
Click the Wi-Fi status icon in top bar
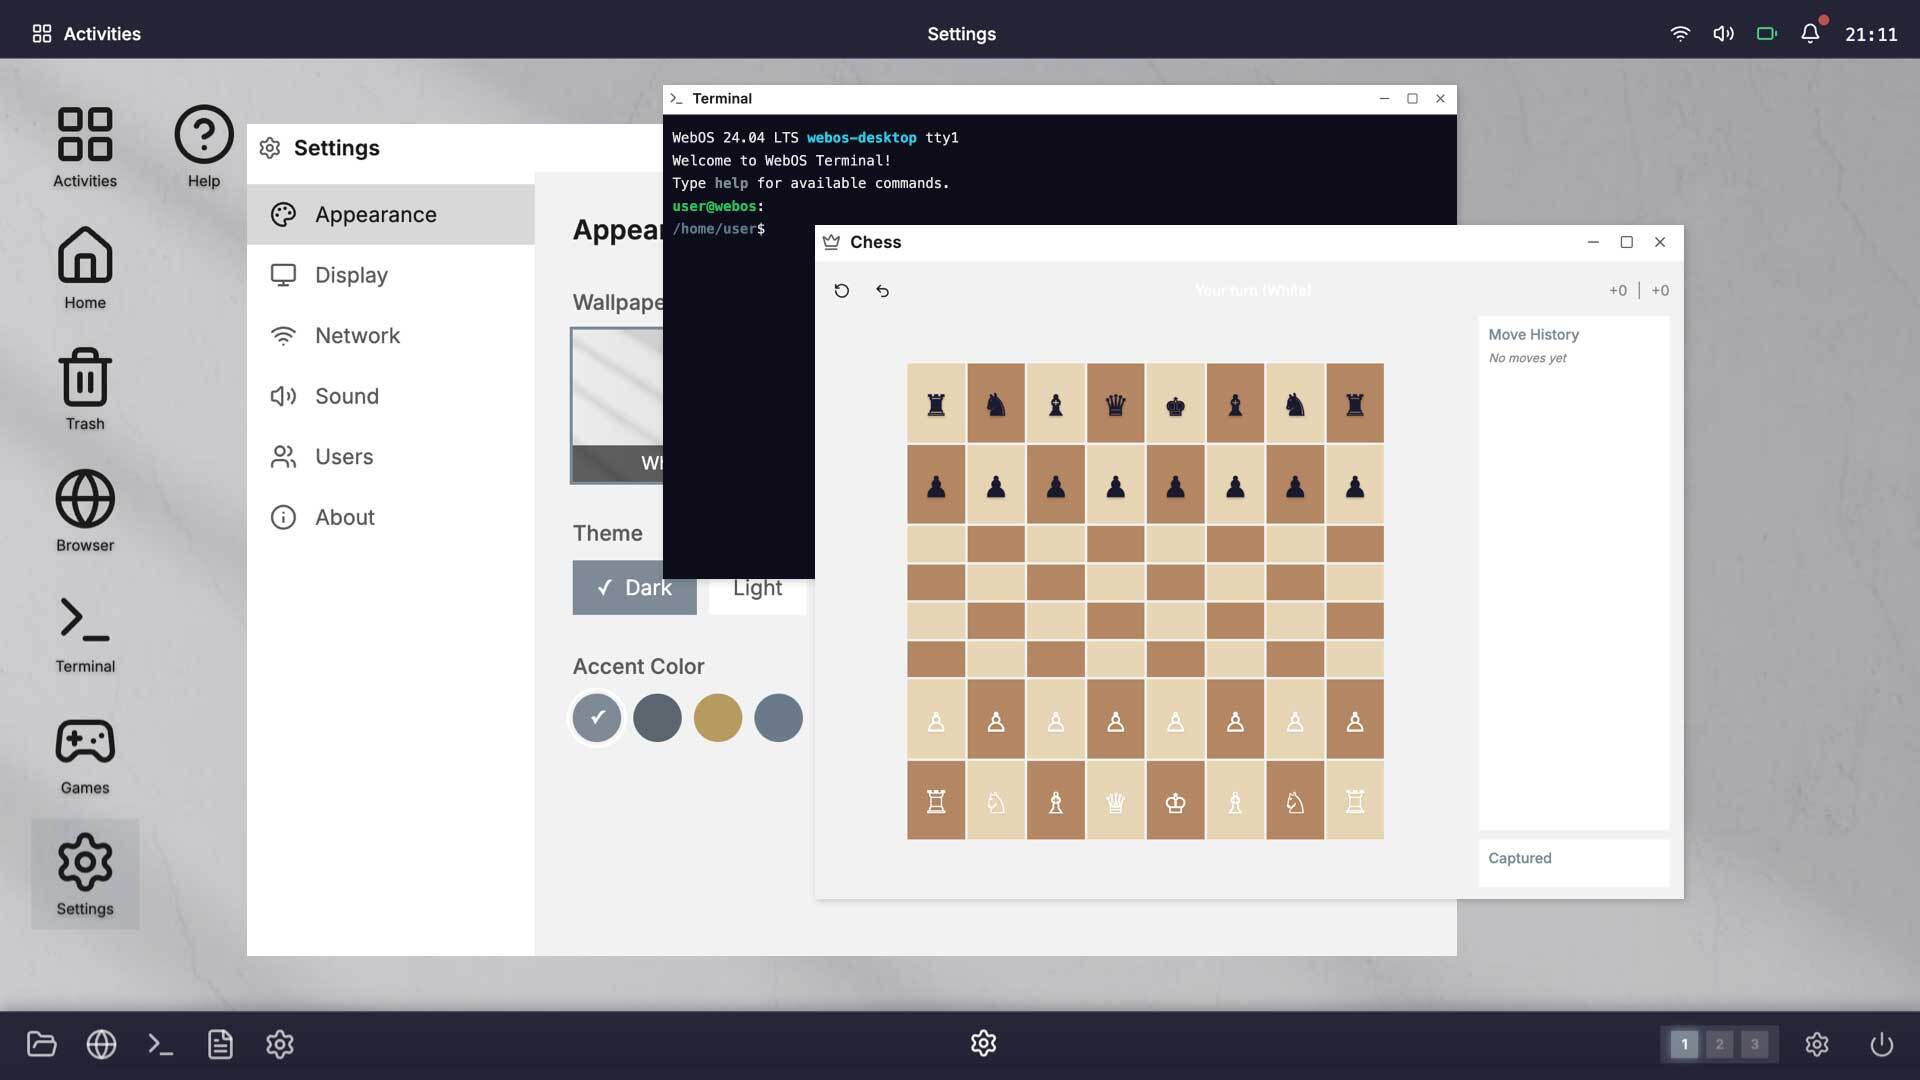[x=1680, y=33]
